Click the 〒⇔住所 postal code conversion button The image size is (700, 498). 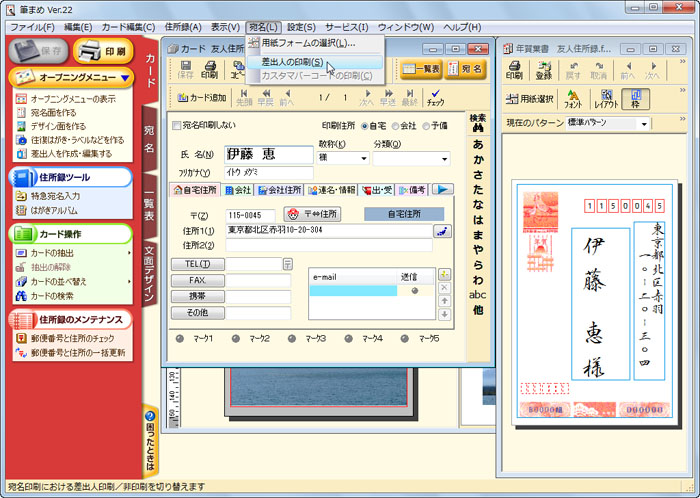pos(313,214)
